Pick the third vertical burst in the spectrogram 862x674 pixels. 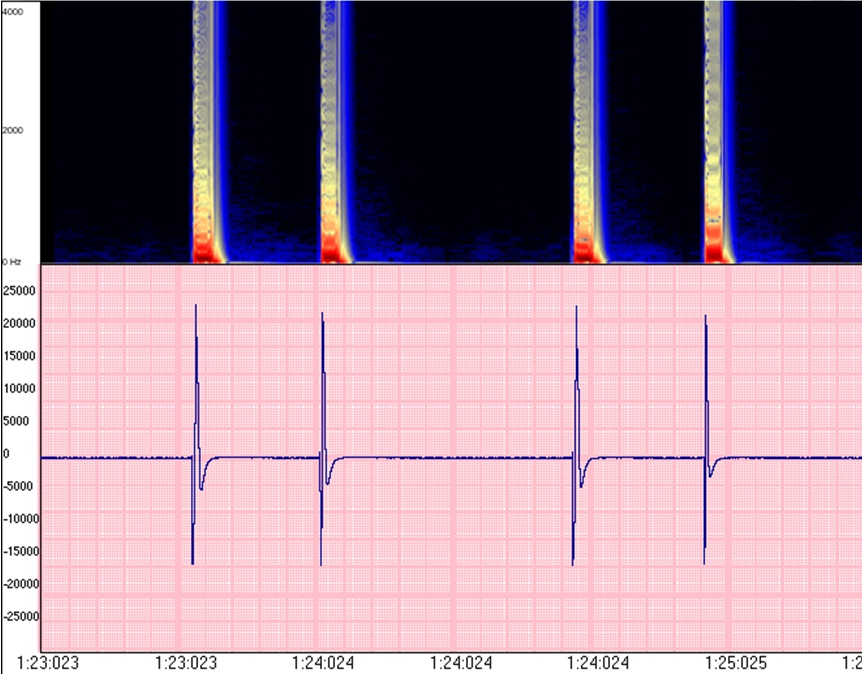click(586, 130)
